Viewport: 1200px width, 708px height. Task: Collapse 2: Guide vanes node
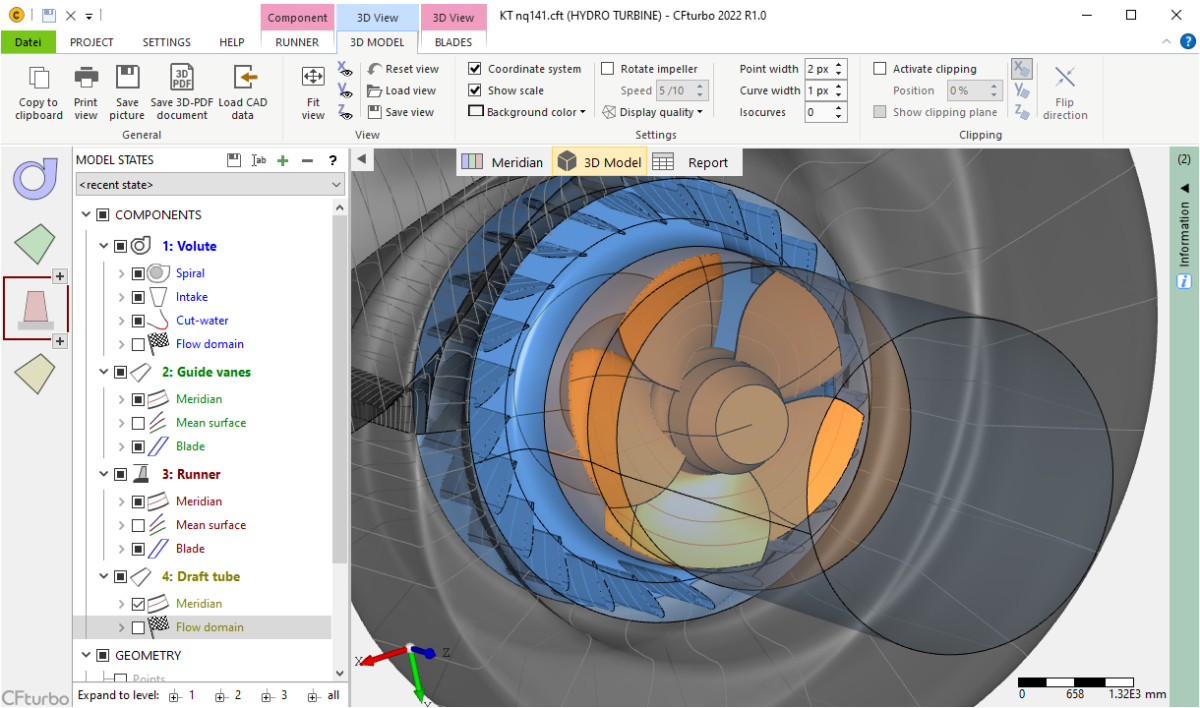click(103, 372)
